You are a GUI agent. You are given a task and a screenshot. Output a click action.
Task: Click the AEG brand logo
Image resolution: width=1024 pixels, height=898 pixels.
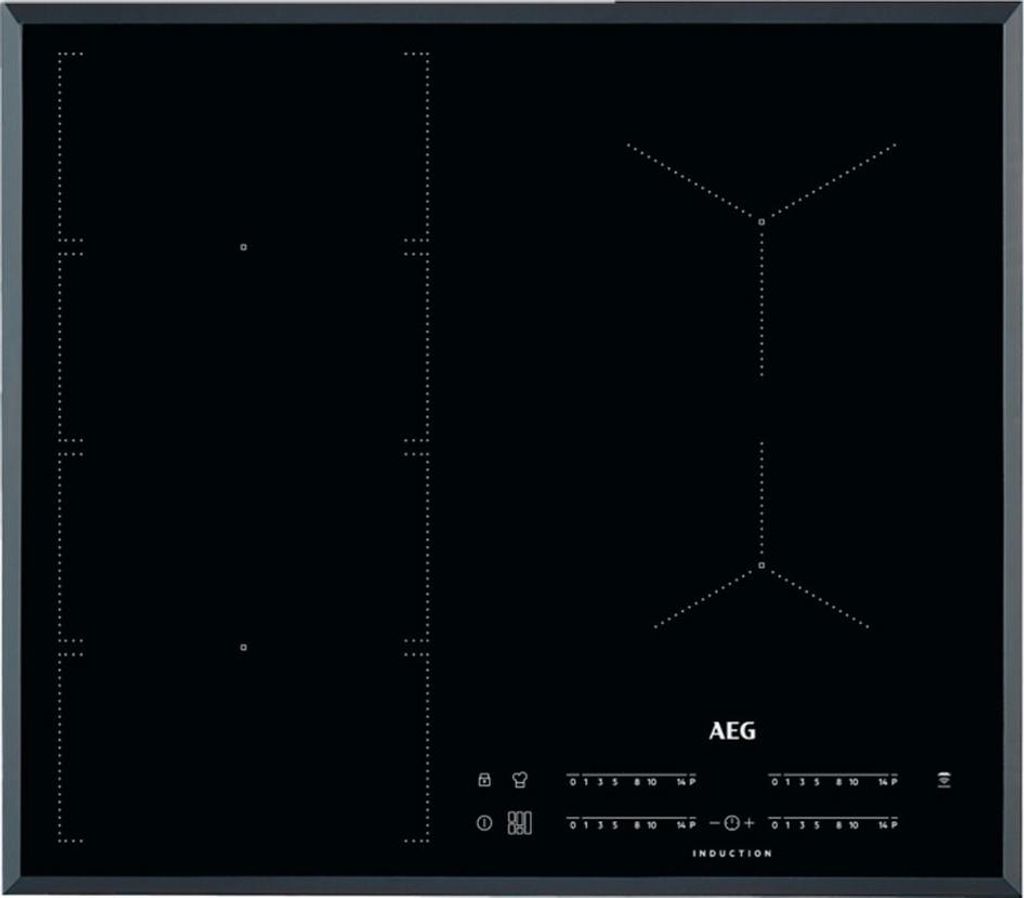pyautogui.click(x=733, y=731)
